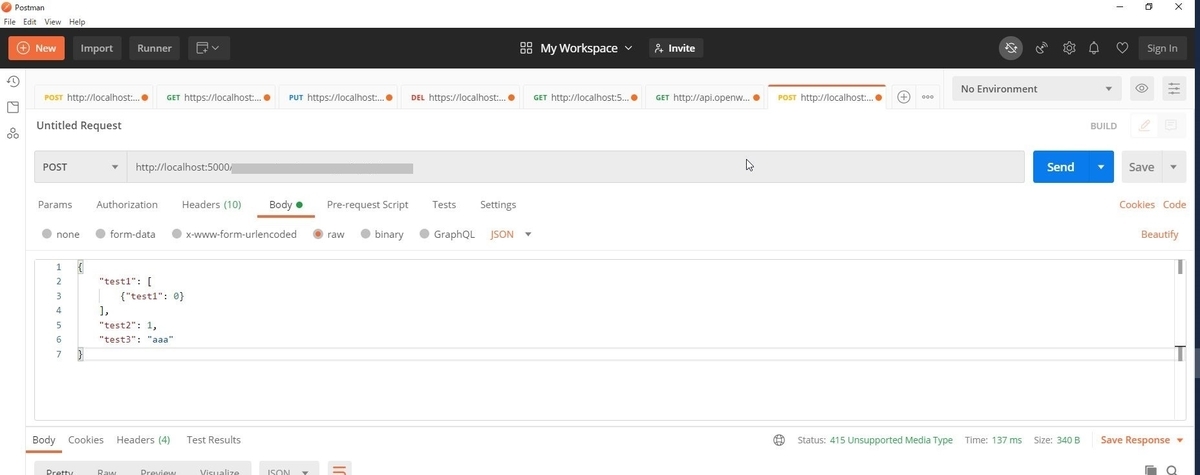Open the response Cookies tab

coord(86,440)
